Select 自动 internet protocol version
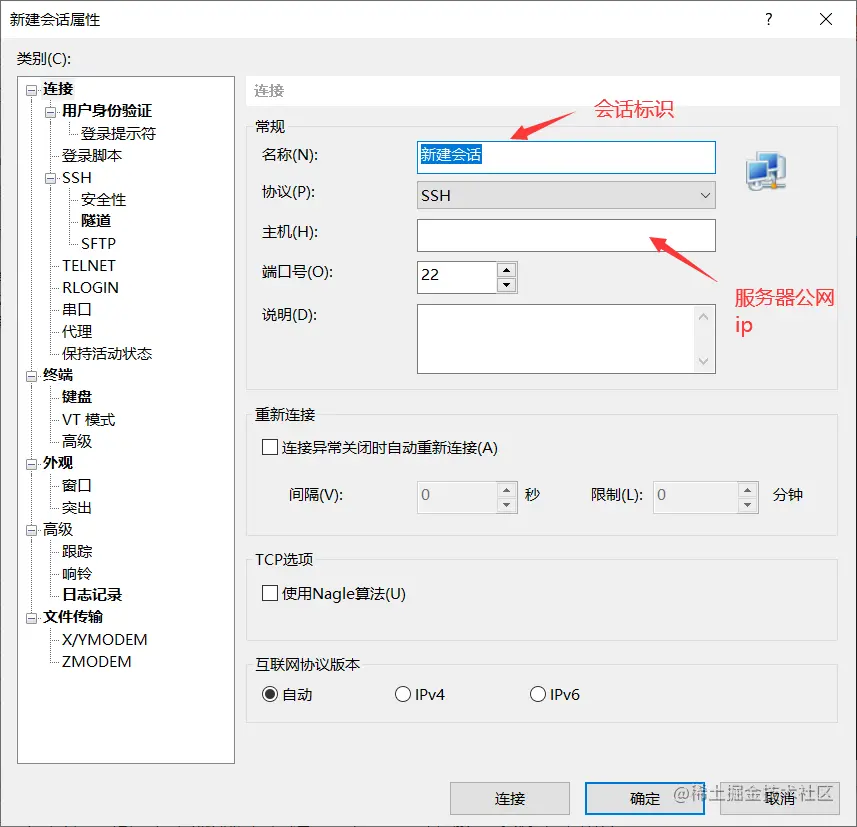 269,693
